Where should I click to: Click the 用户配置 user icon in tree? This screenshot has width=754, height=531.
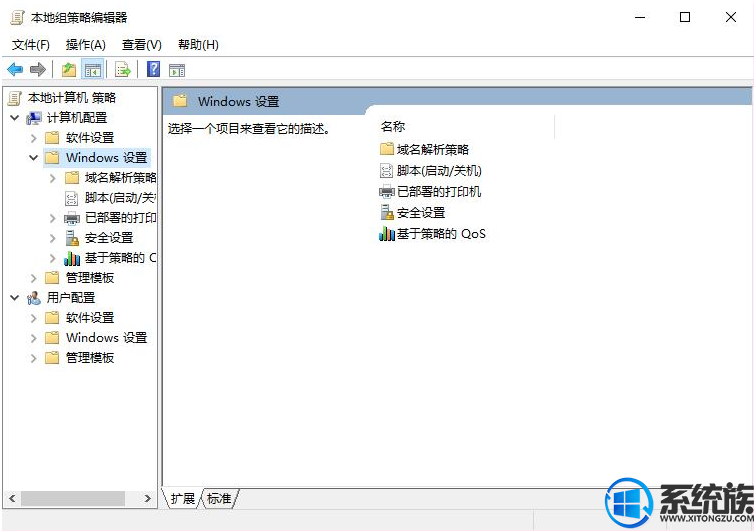tap(34, 298)
